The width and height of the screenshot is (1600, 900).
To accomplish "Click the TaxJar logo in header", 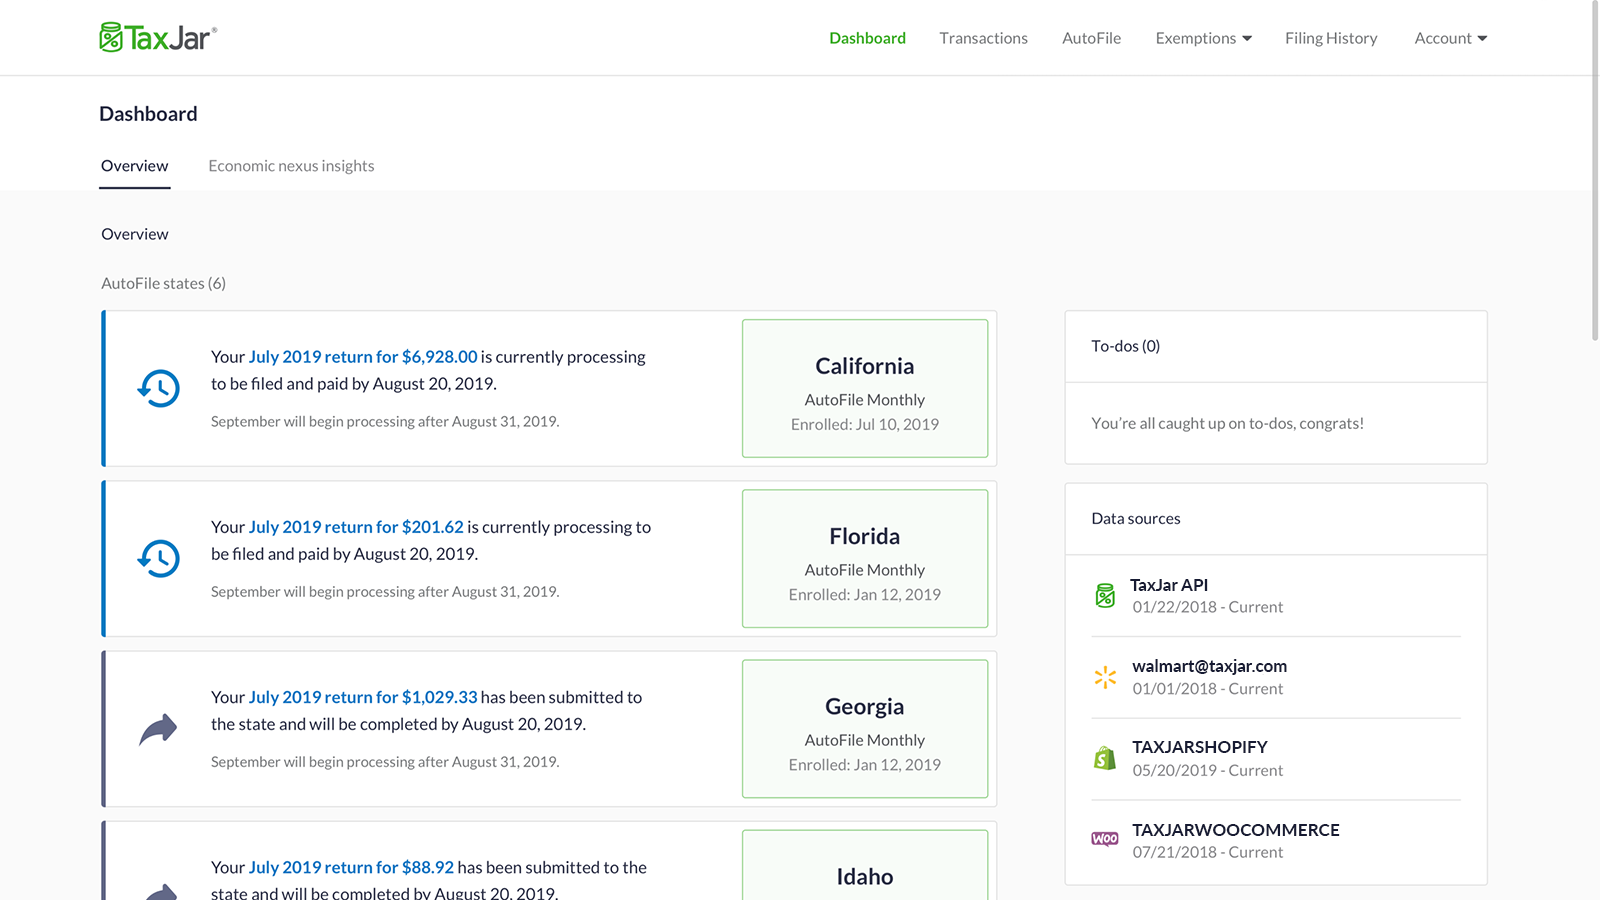I will click(x=158, y=38).
